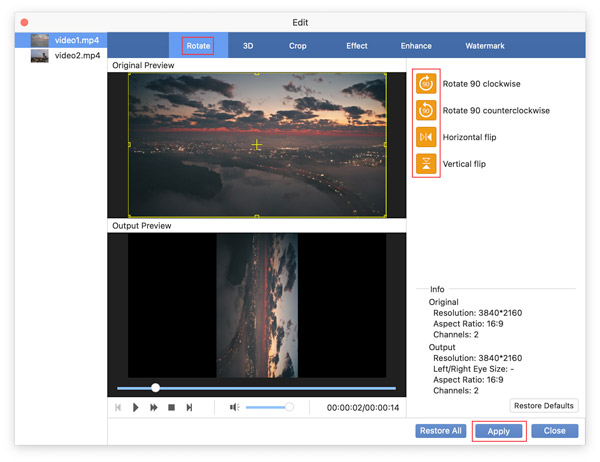
Task: Mute audio with the speaker icon
Action: pyautogui.click(x=234, y=408)
